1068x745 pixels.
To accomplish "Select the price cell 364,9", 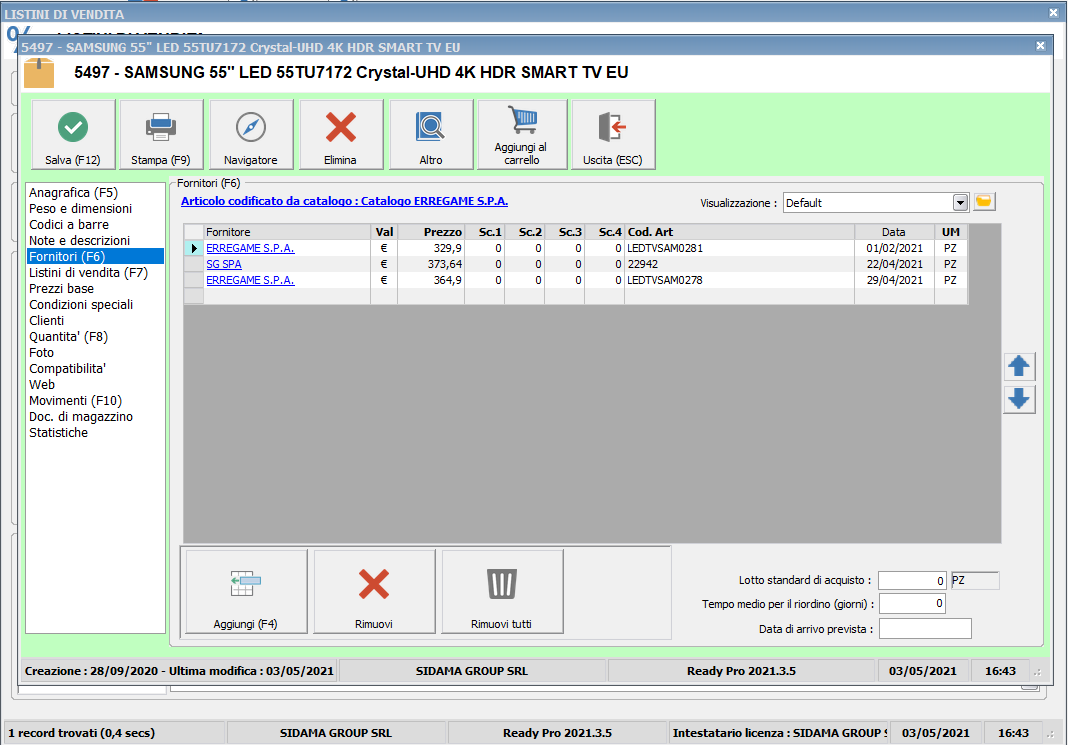I will pyautogui.click(x=431, y=280).
